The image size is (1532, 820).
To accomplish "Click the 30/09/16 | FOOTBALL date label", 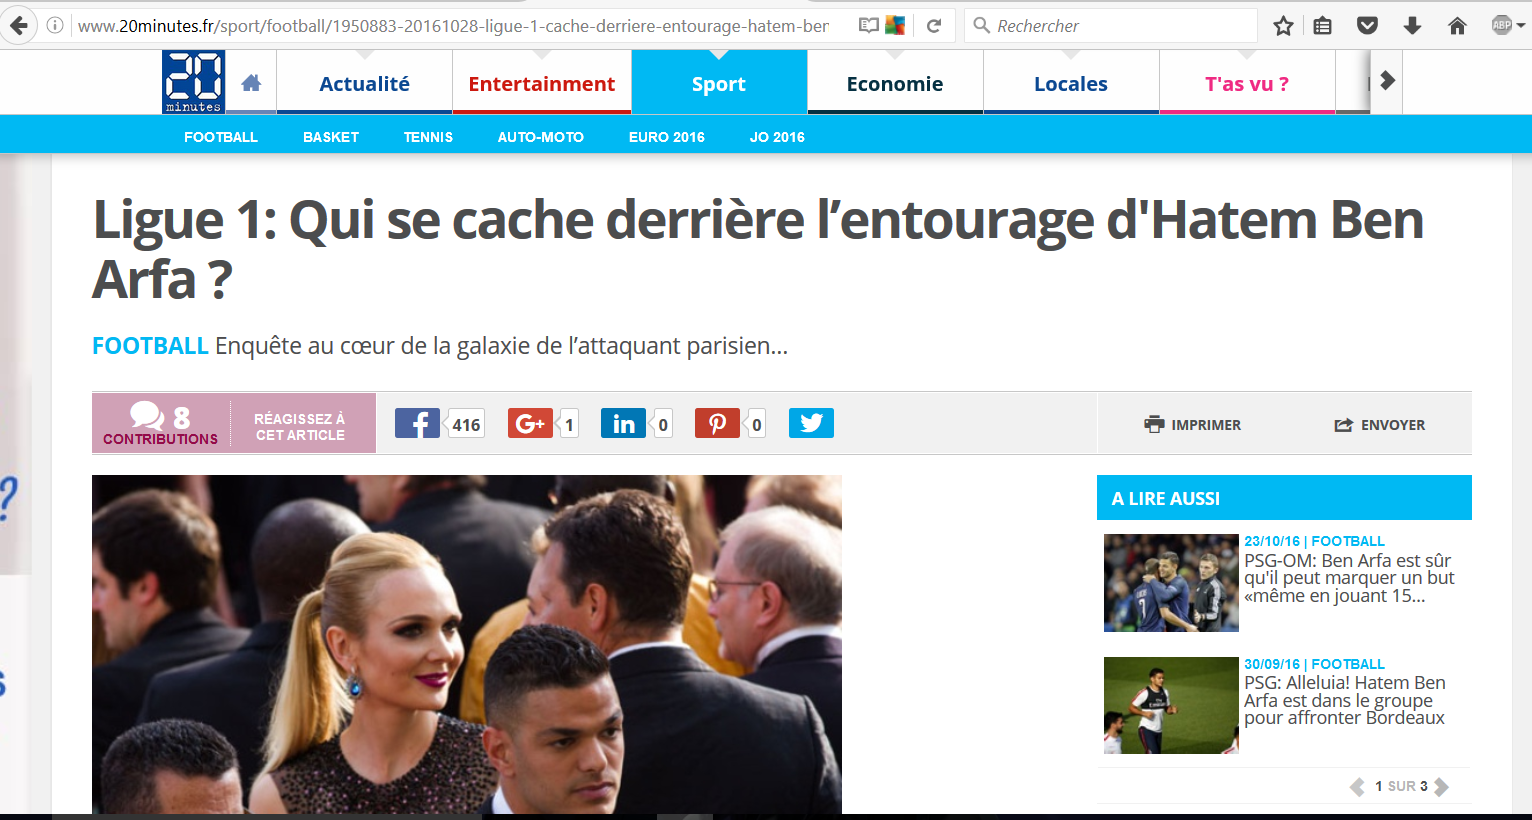I will coord(1314,664).
